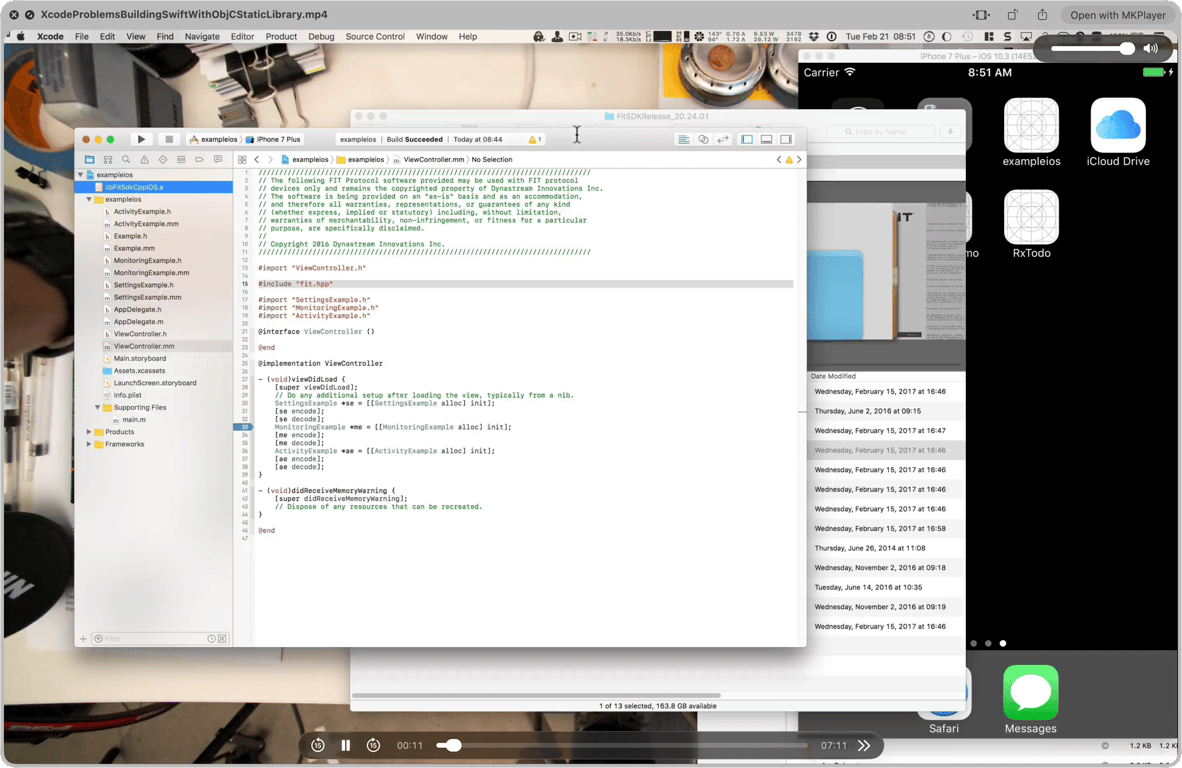Toggle the Navigator pane visibility

747,139
